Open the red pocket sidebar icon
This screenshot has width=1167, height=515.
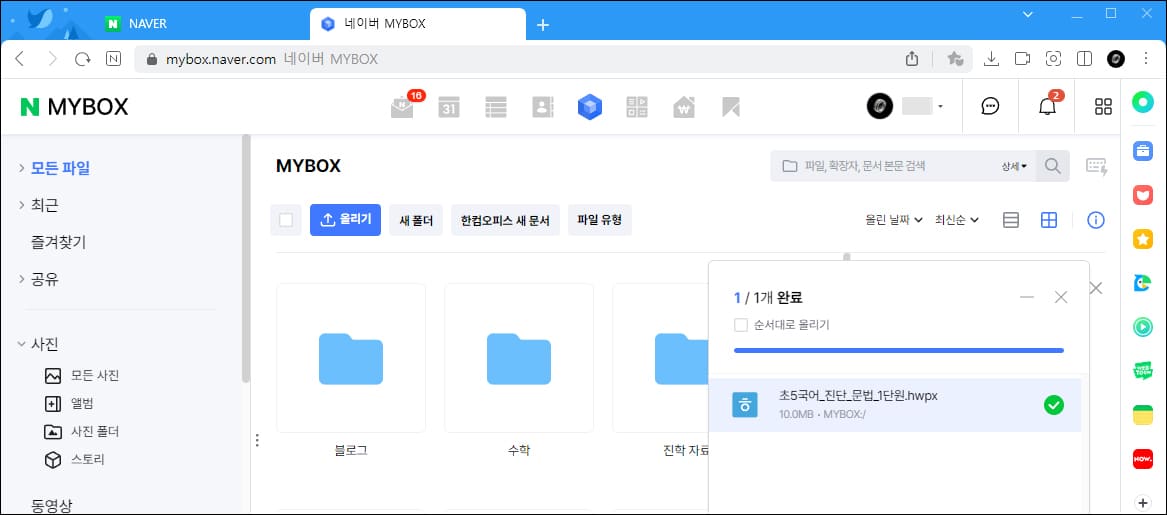tap(1142, 196)
